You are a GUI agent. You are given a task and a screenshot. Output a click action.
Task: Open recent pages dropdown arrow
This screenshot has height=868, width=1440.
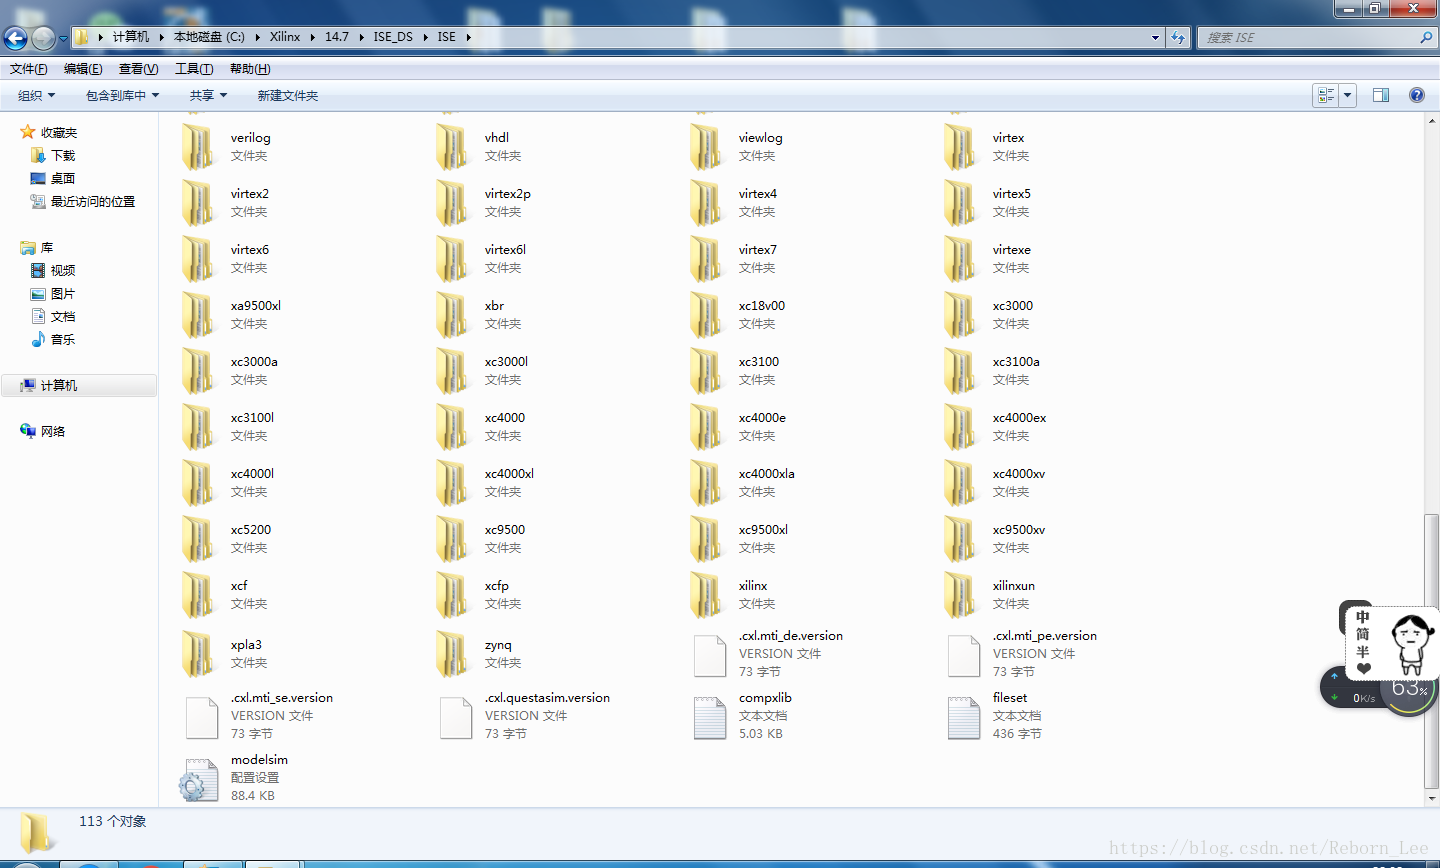(63, 38)
